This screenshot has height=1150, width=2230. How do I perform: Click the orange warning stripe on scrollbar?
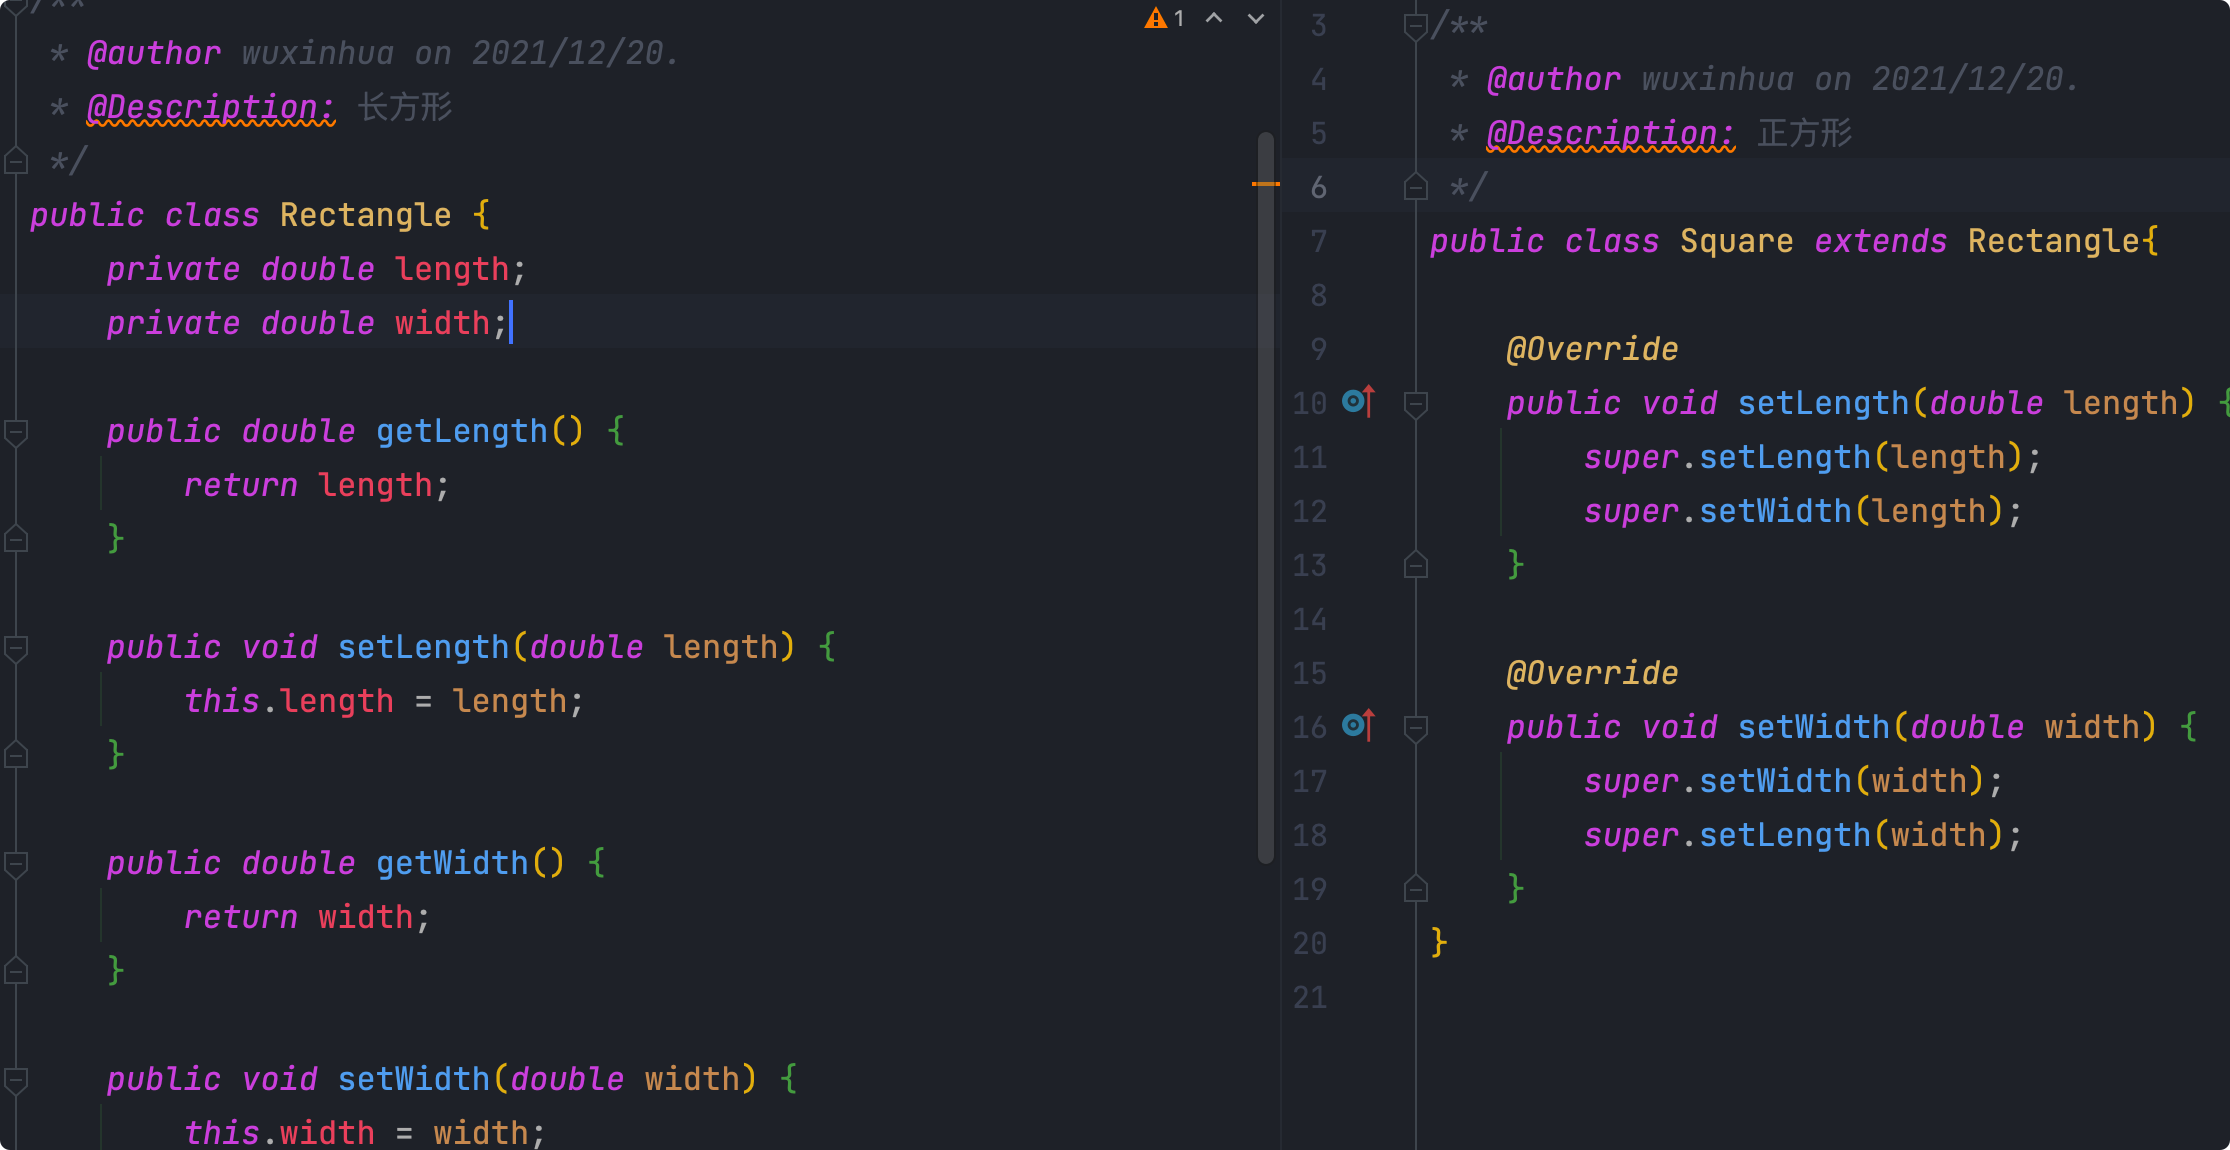click(1265, 184)
